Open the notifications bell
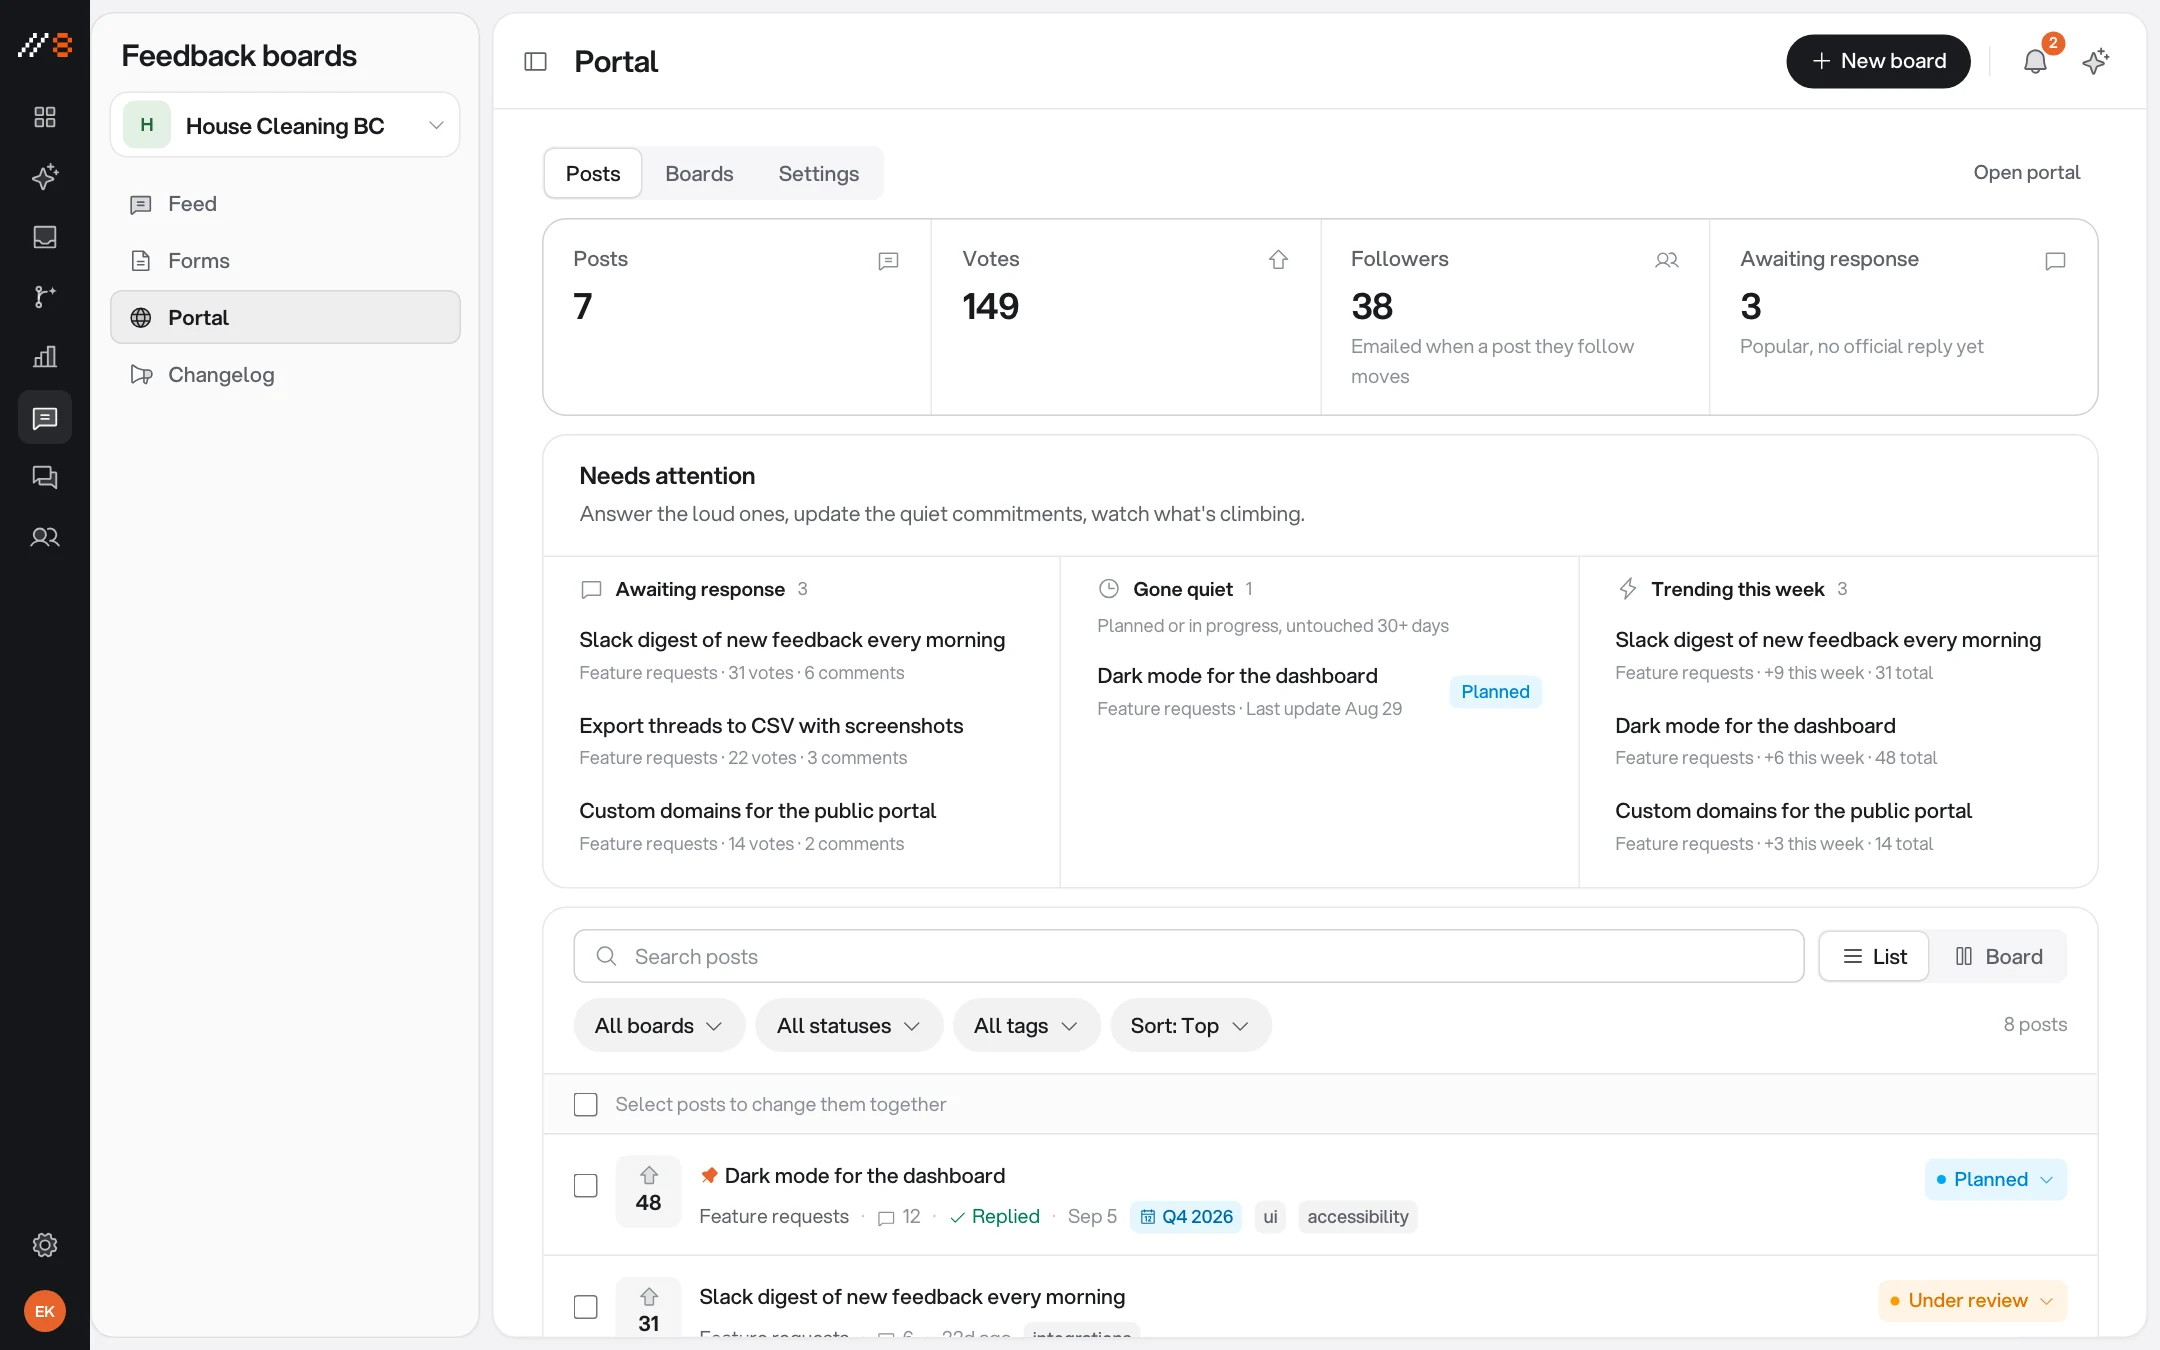This screenshot has height=1350, width=2160. pos(2035,62)
